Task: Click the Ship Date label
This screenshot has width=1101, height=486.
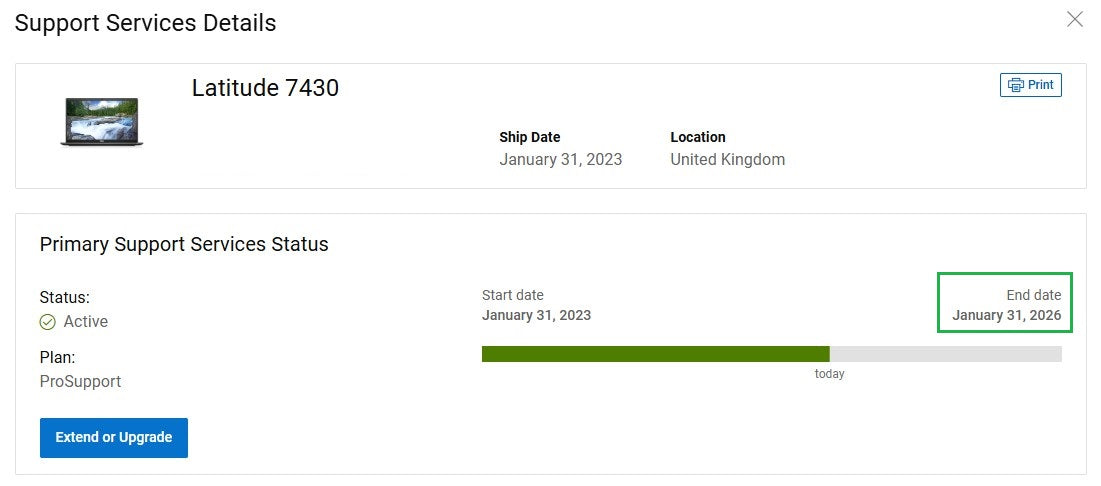Action: (529, 137)
